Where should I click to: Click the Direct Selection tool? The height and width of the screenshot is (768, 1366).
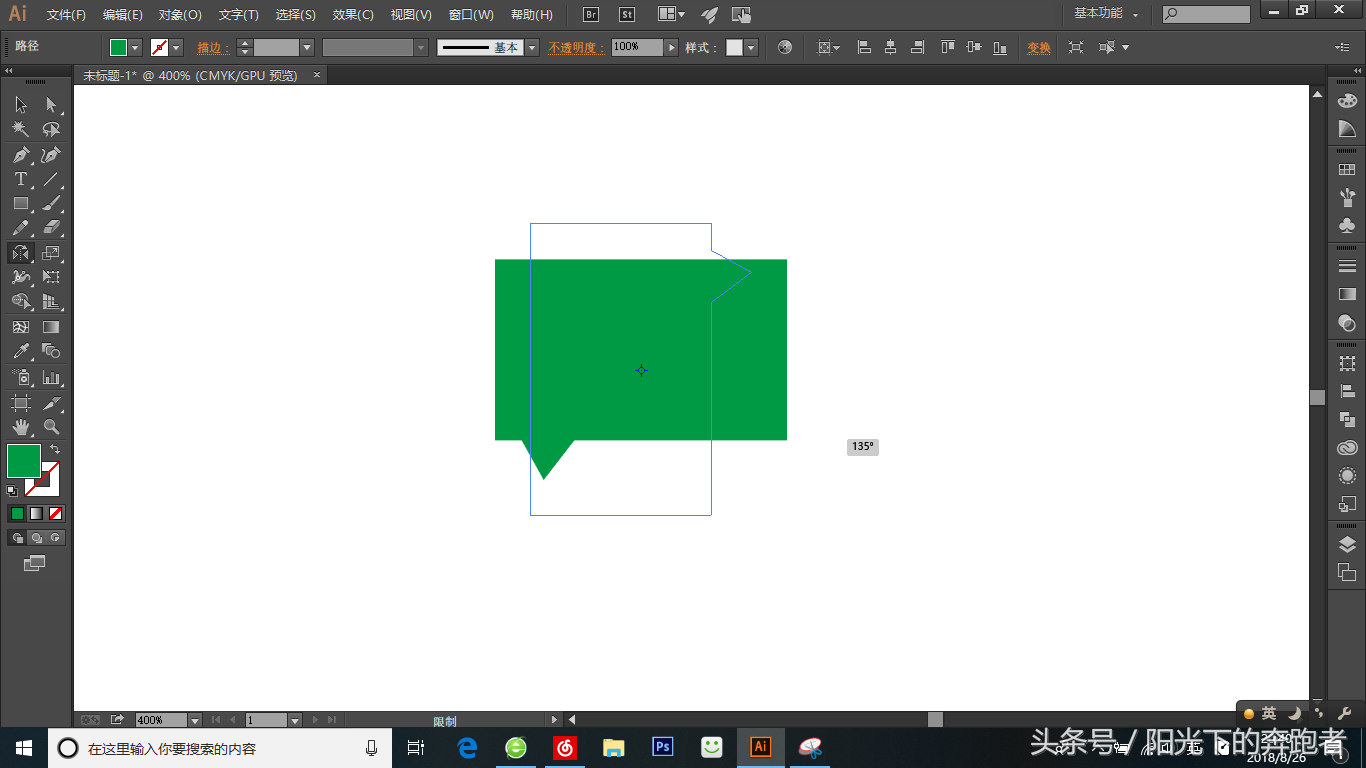click(x=51, y=105)
